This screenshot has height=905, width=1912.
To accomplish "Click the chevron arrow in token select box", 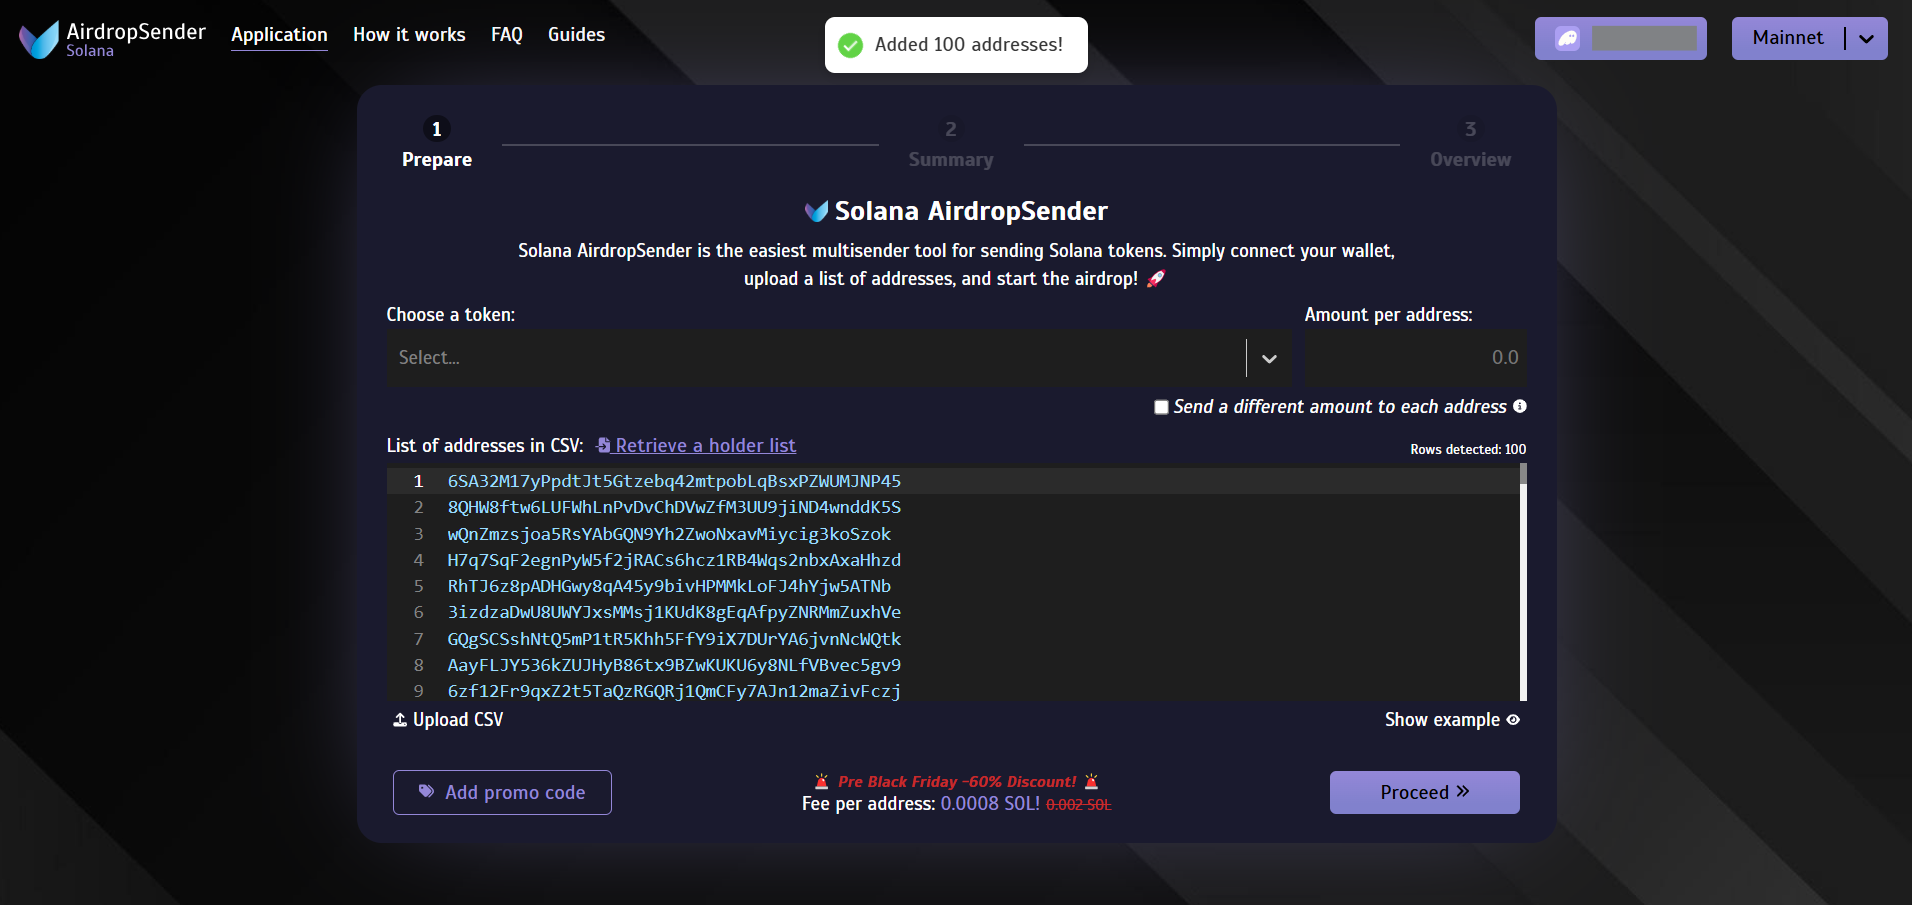I will pos(1269,359).
